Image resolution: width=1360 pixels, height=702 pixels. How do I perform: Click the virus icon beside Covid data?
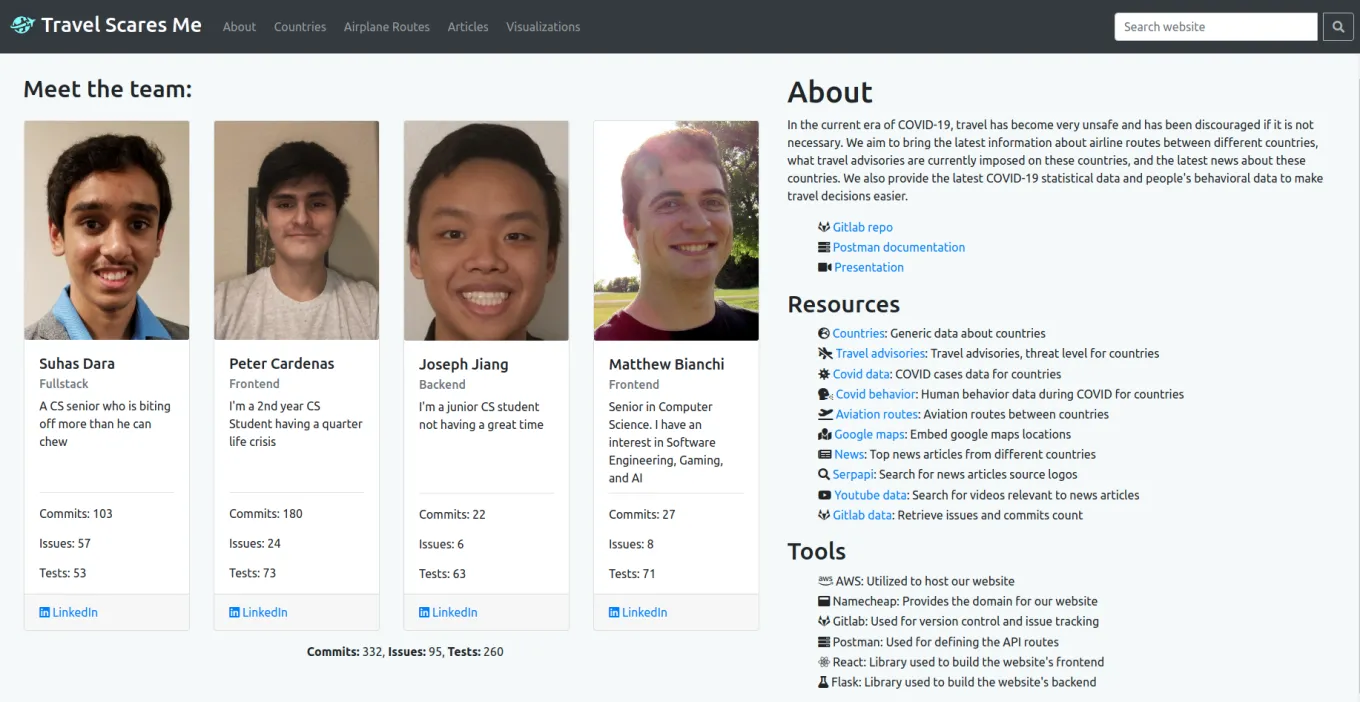pyautogui.click(x=824, y=373)
